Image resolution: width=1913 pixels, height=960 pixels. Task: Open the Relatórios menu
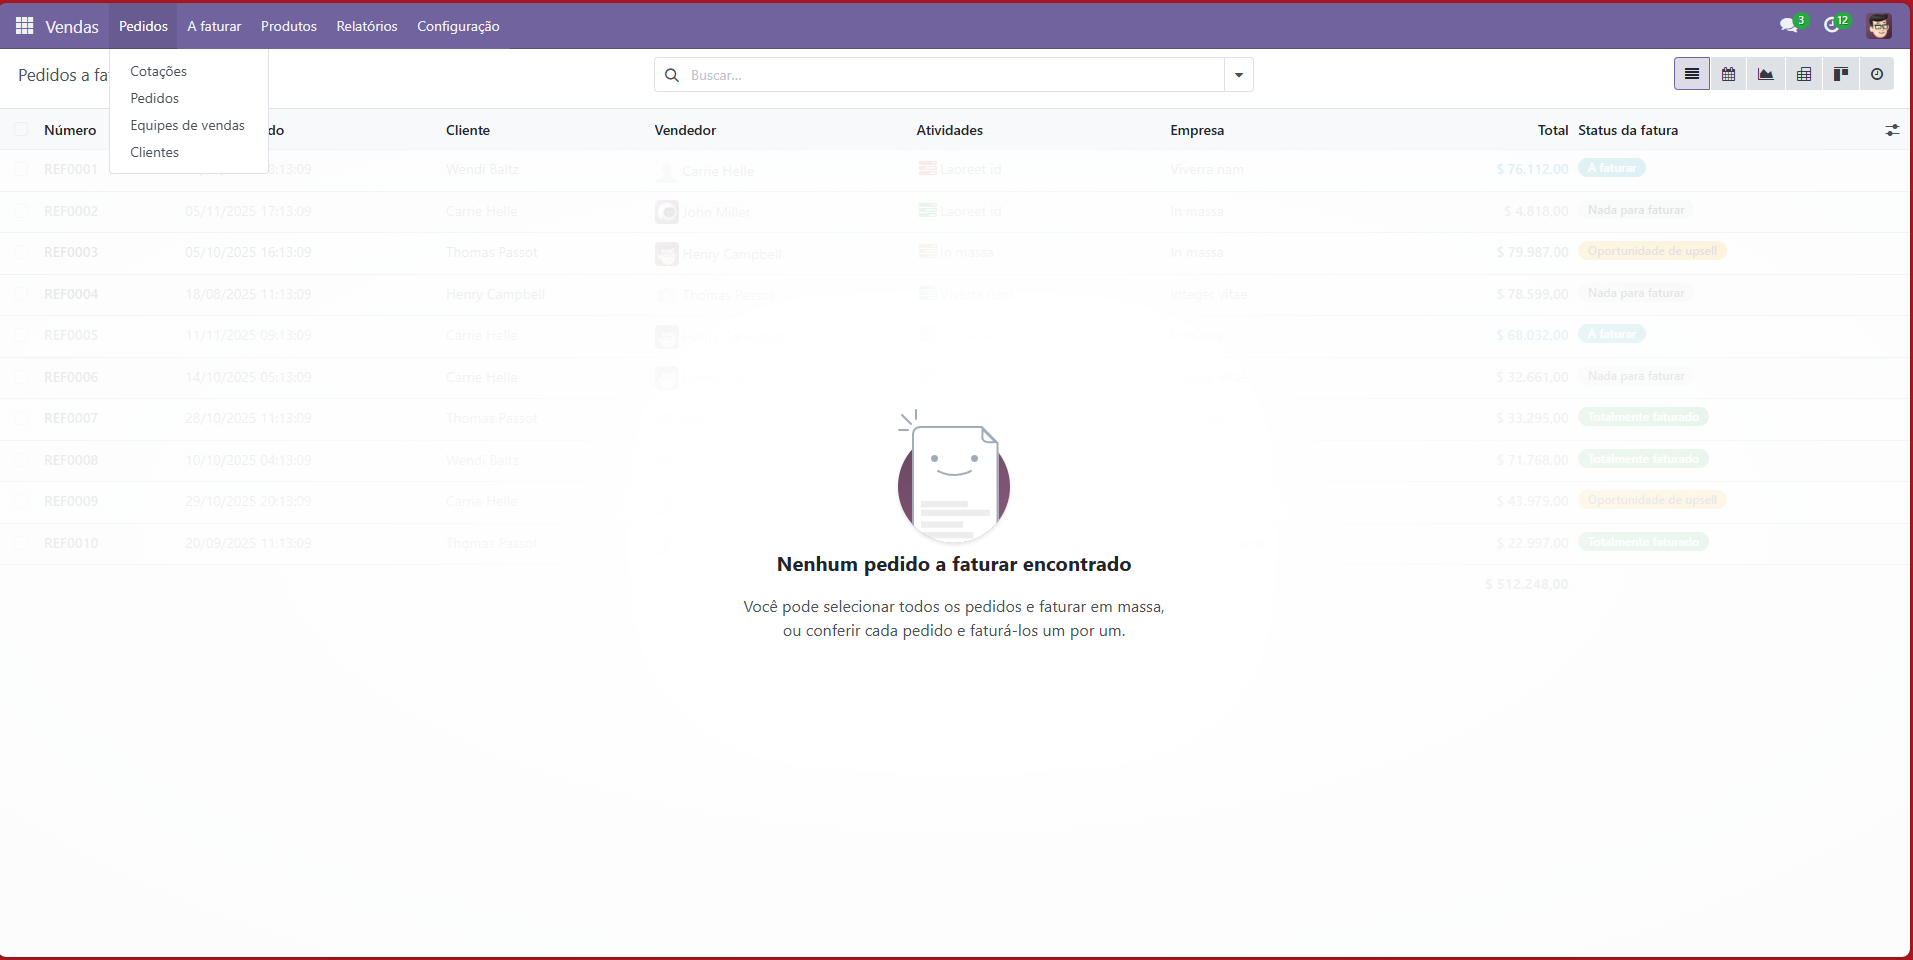click(x=367, y=26)
